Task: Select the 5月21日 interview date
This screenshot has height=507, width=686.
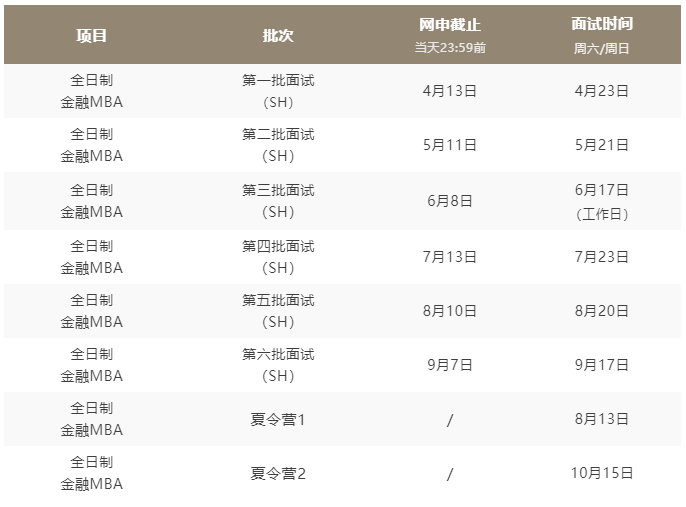Action: (x=602, y=146)
